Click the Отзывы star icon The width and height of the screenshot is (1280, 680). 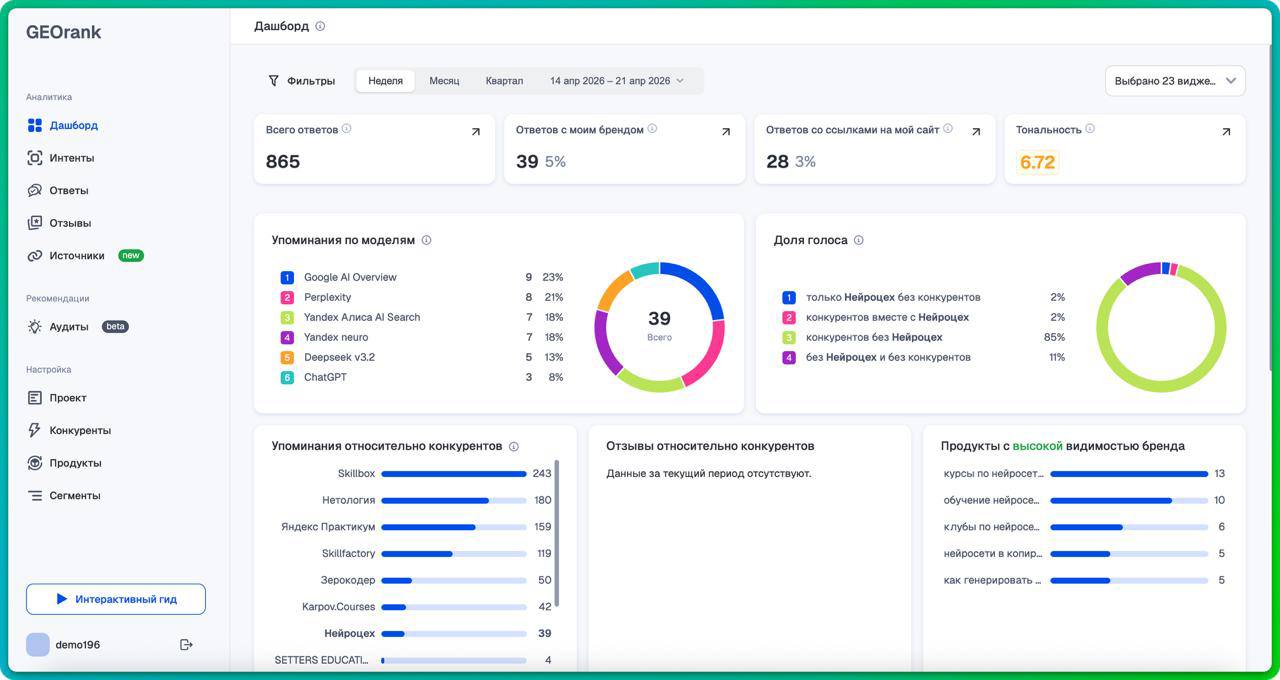click(35, 223)
